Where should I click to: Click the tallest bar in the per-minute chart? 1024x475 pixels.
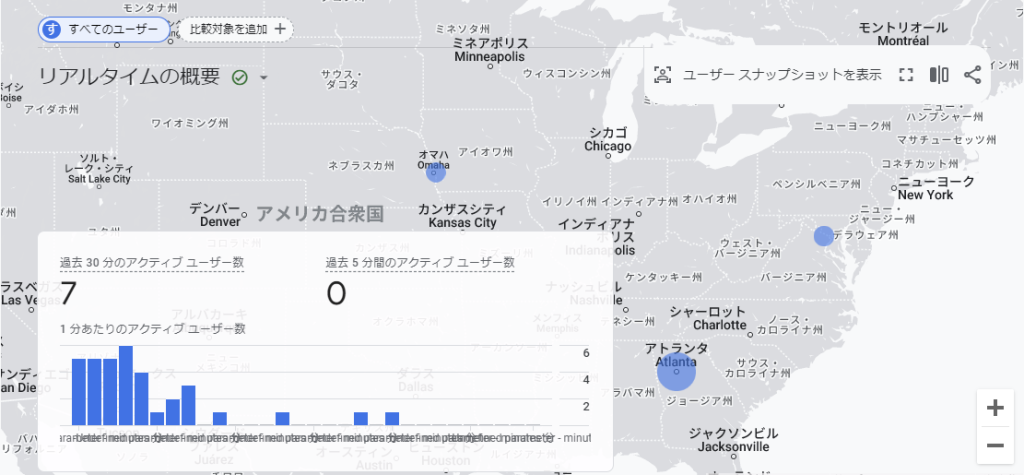pos(126,386)
